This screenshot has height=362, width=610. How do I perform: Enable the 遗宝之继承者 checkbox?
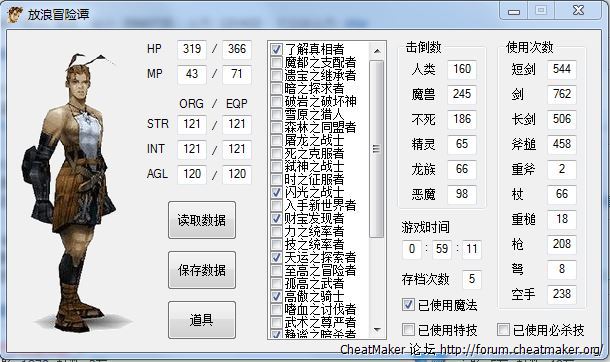click(276, 75)
